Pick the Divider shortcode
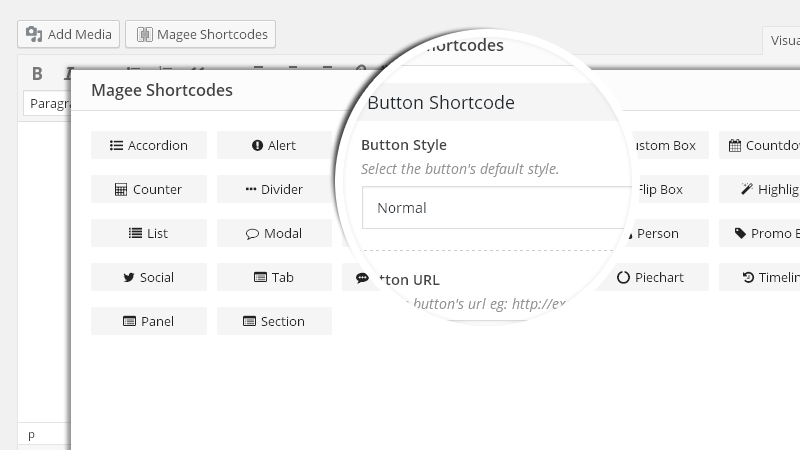Screen dimensions: 800x450 pos(274,189)
